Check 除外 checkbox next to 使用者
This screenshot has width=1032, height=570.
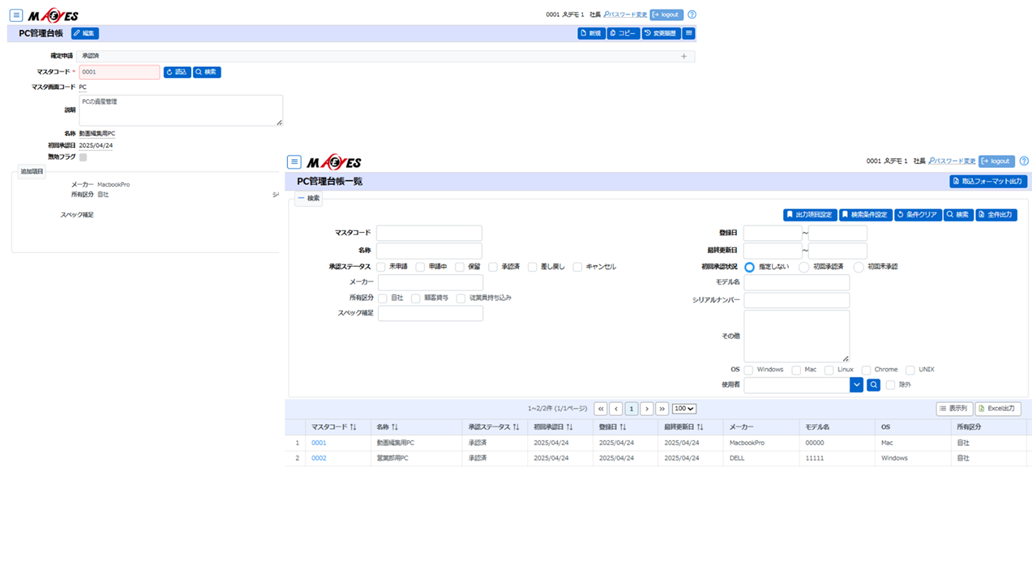pos(890,385)
